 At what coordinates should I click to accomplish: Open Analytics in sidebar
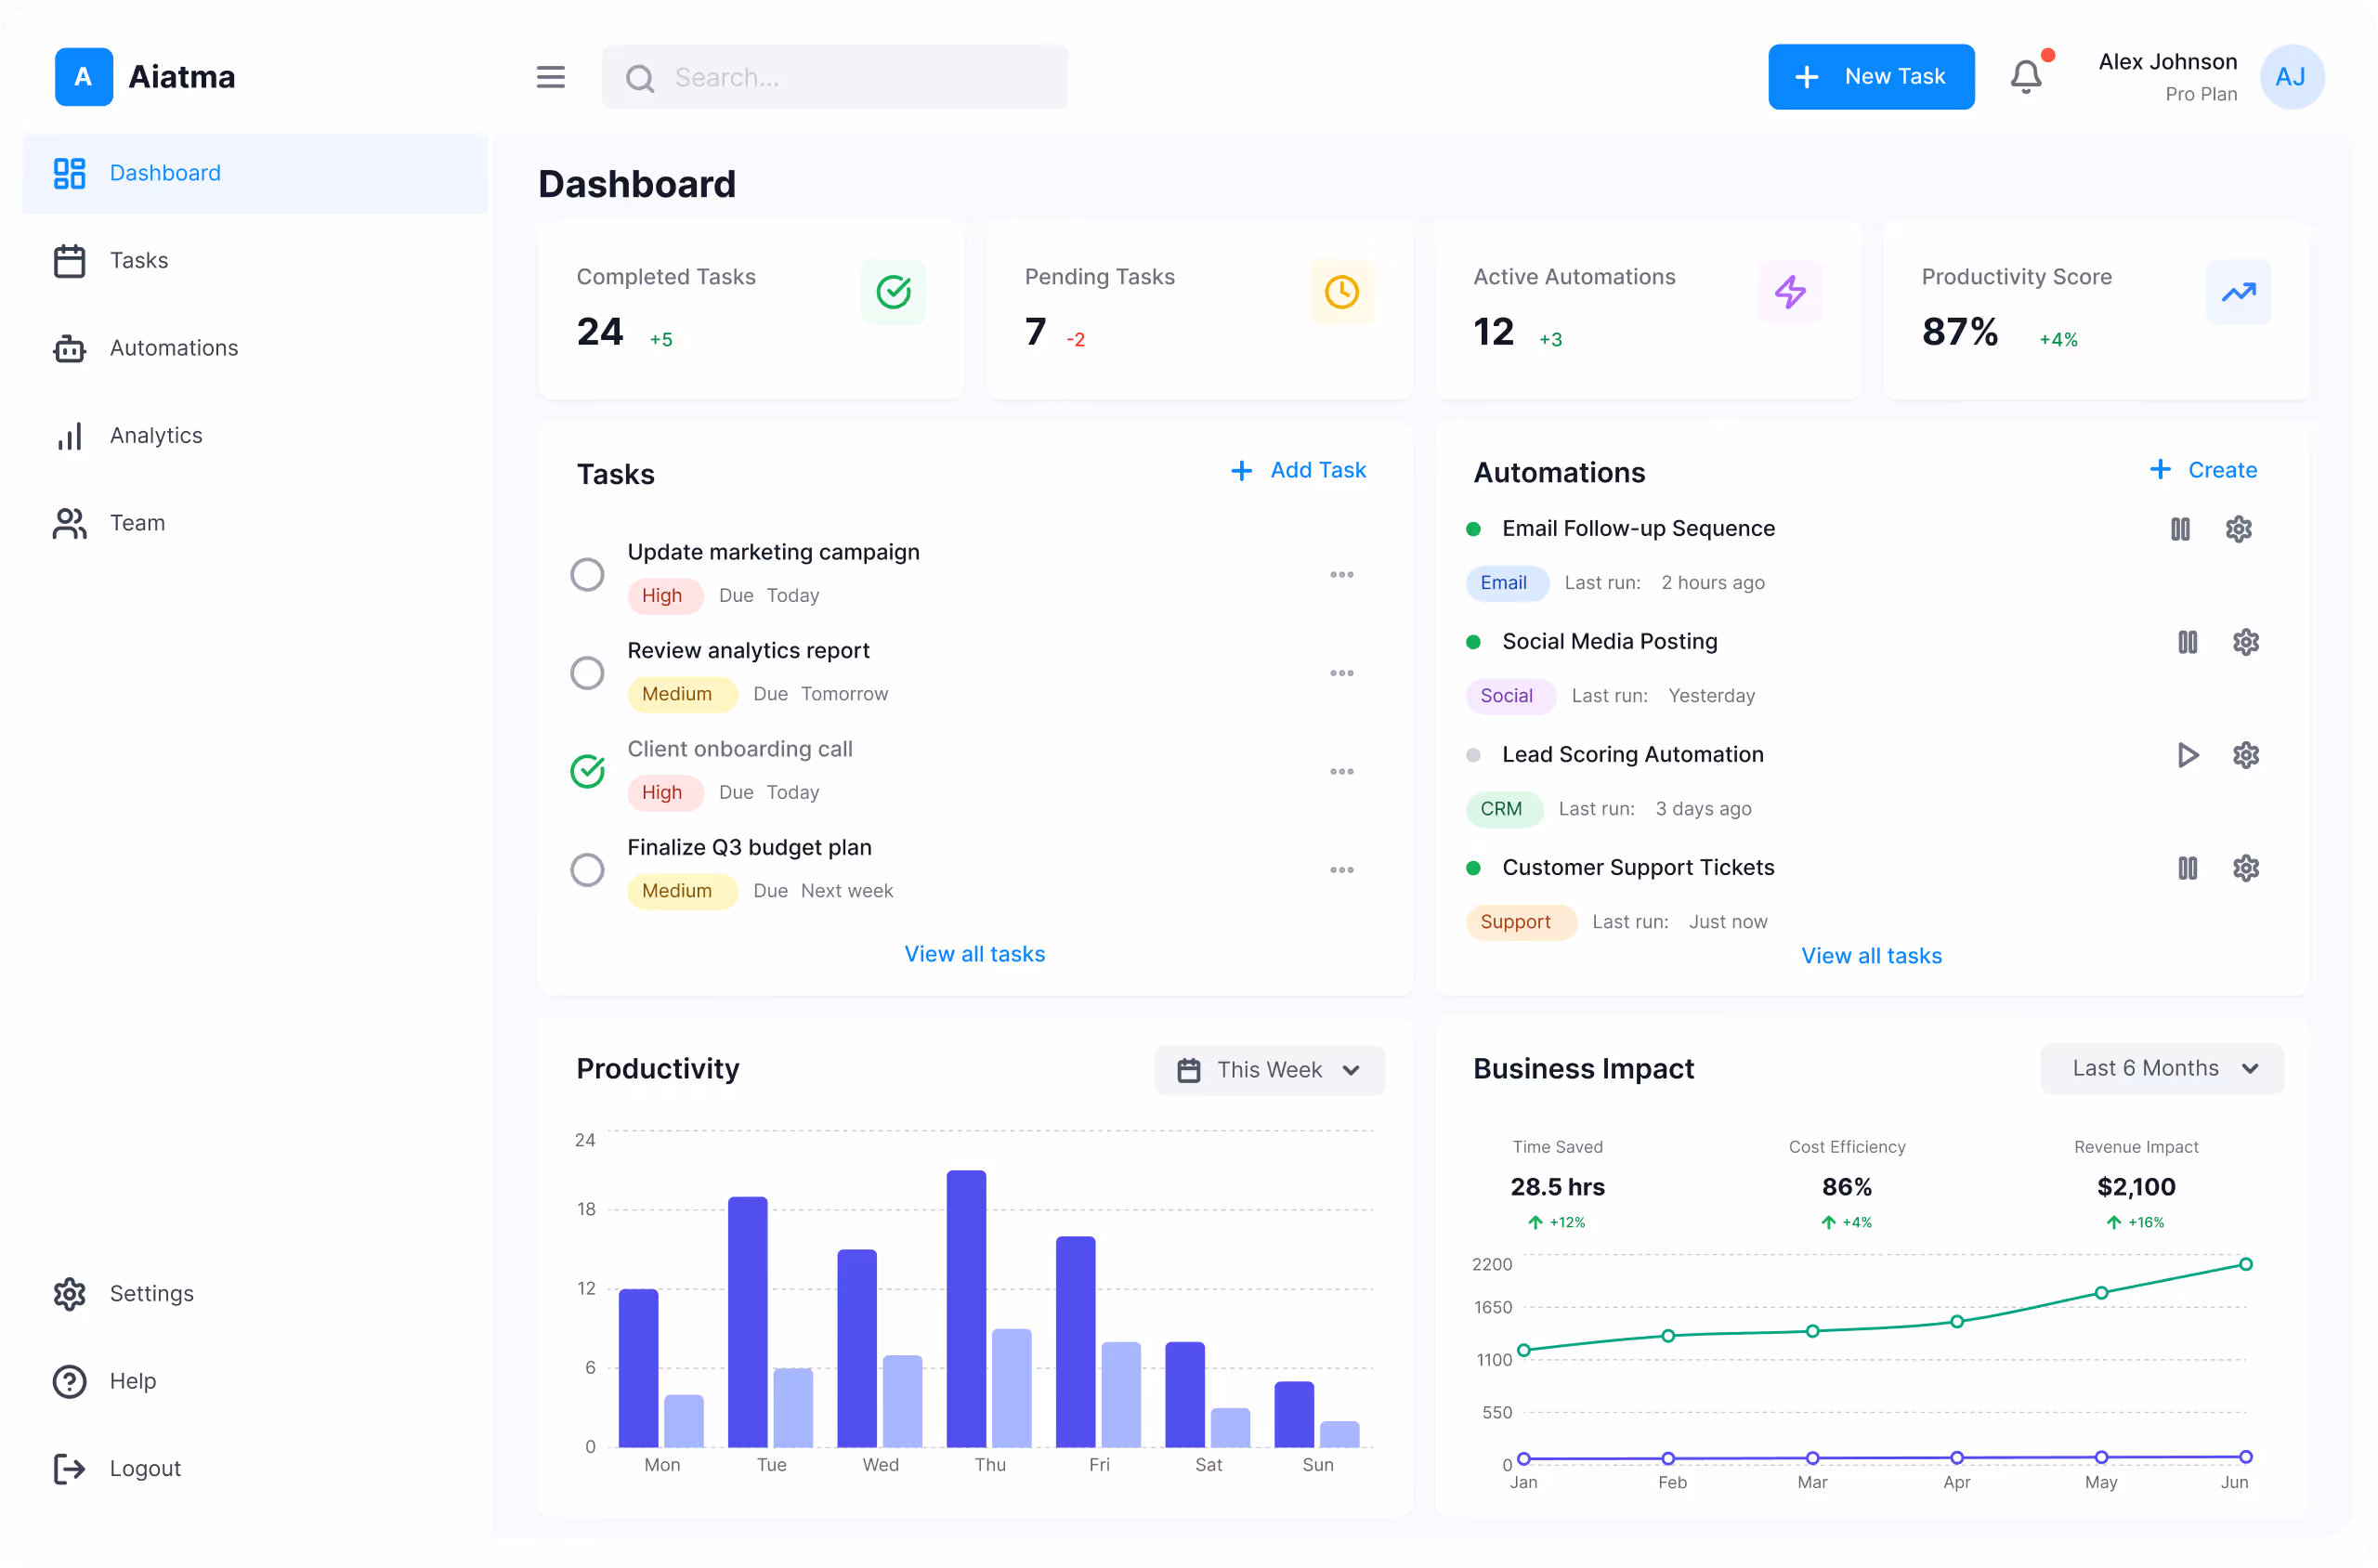(x=255, y=436)
